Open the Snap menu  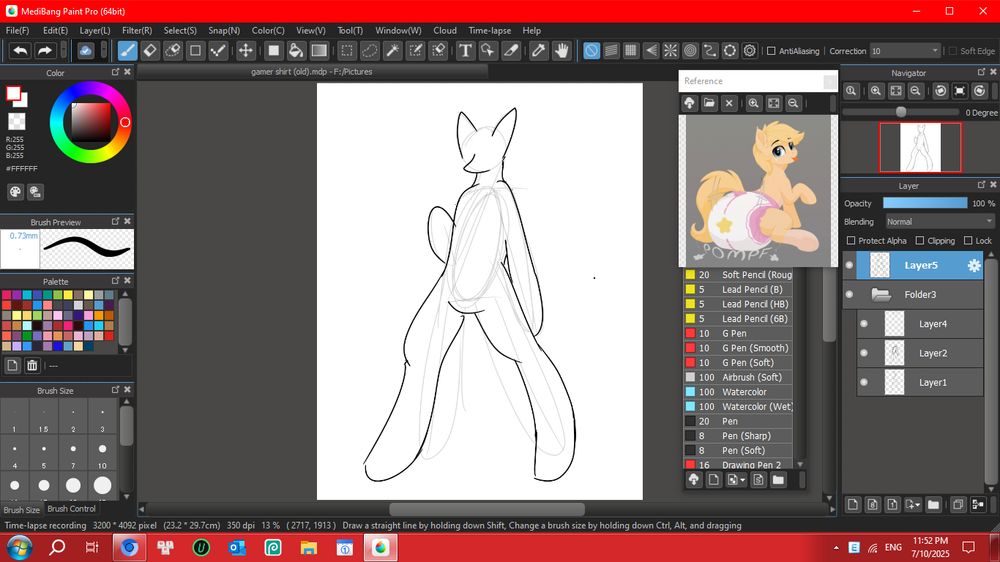(x=224, y=31)
